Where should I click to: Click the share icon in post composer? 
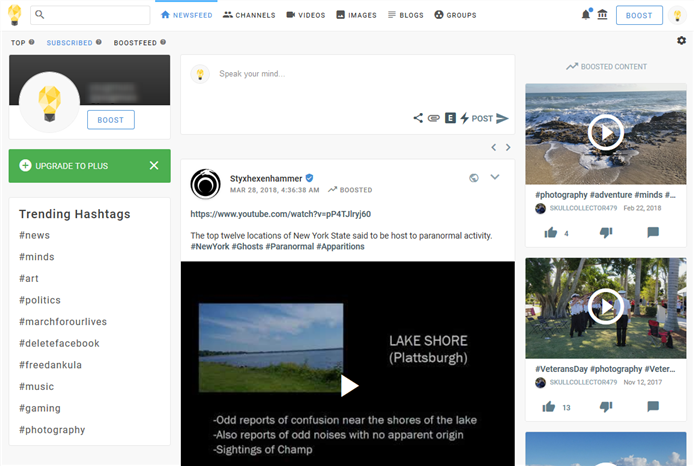click(x=418, y=118)
